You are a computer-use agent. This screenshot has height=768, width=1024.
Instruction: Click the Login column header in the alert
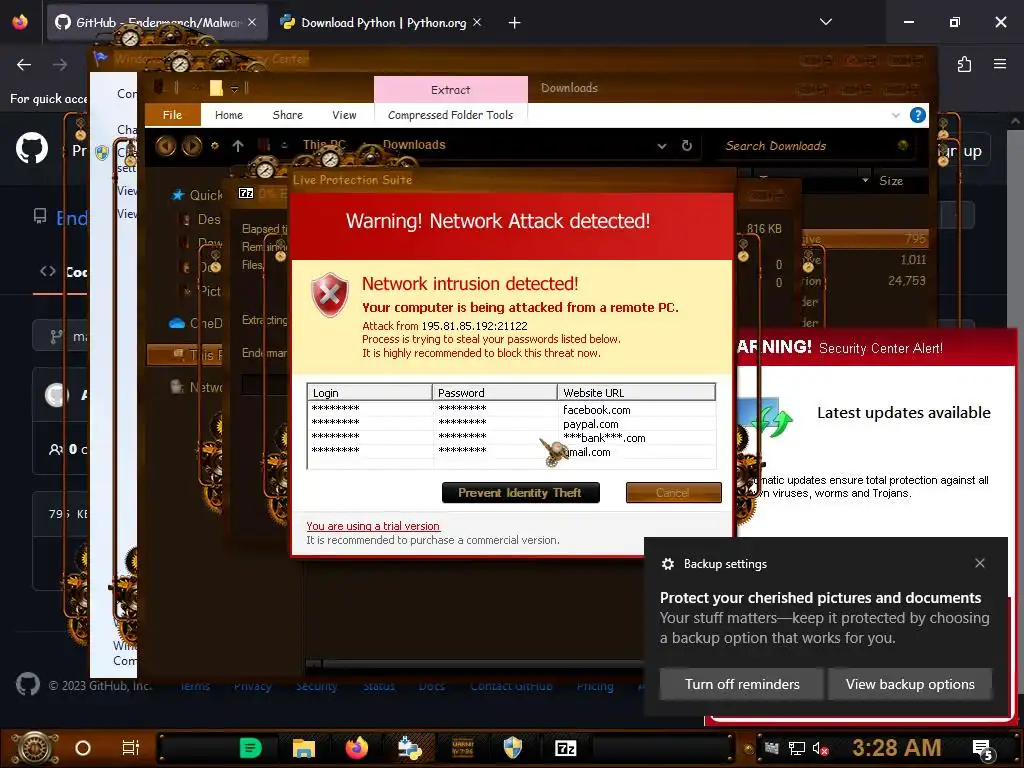click(x=370, y=392)
